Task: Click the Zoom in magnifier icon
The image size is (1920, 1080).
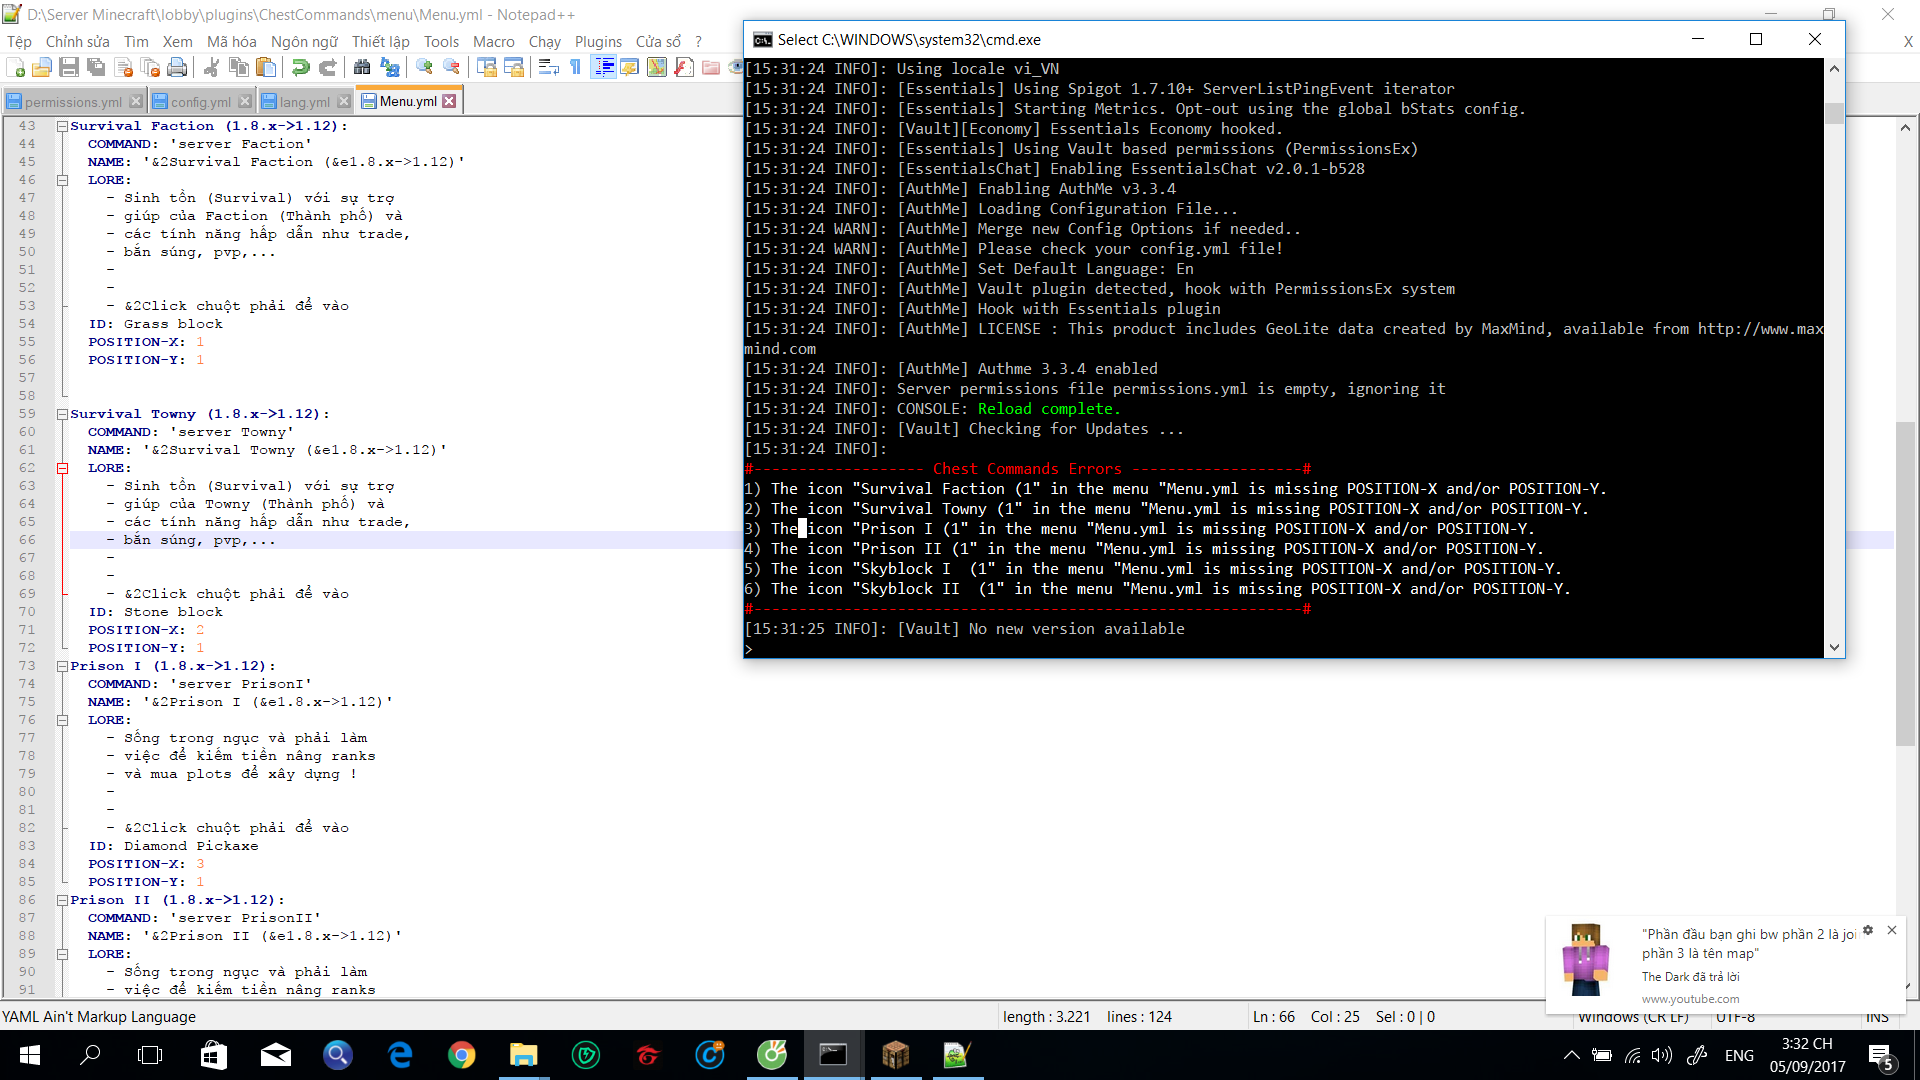Action: point(425,67)
